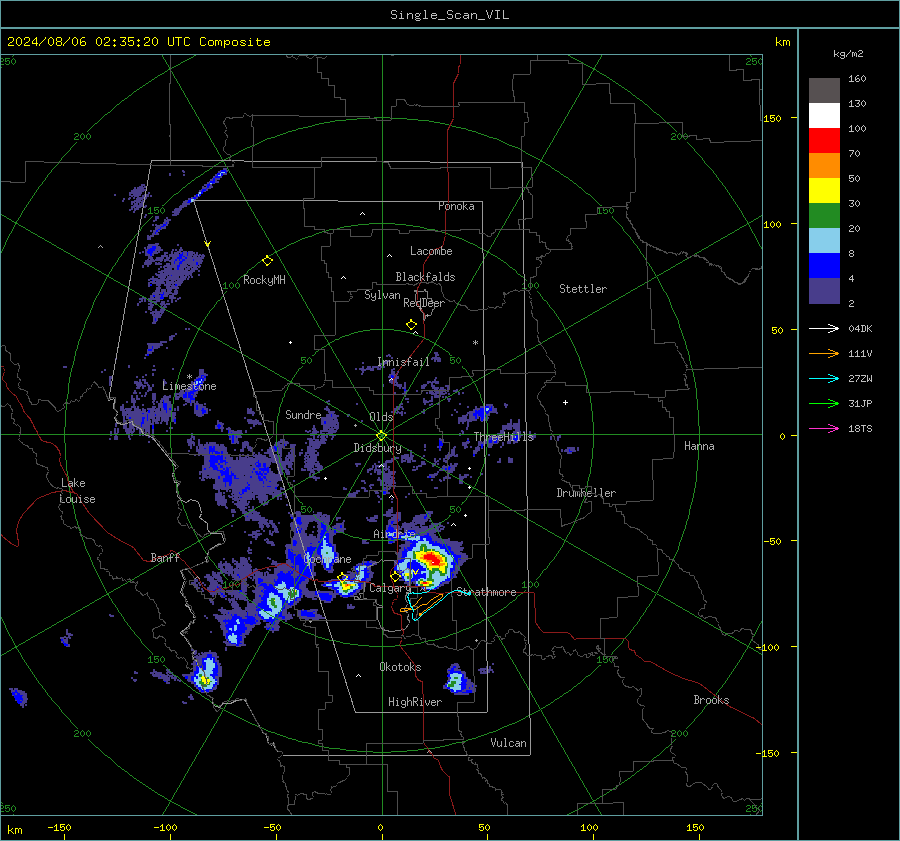Click the Lacombe map label
The height and width of the screenshot is (841, 900).
pos(431,251)
